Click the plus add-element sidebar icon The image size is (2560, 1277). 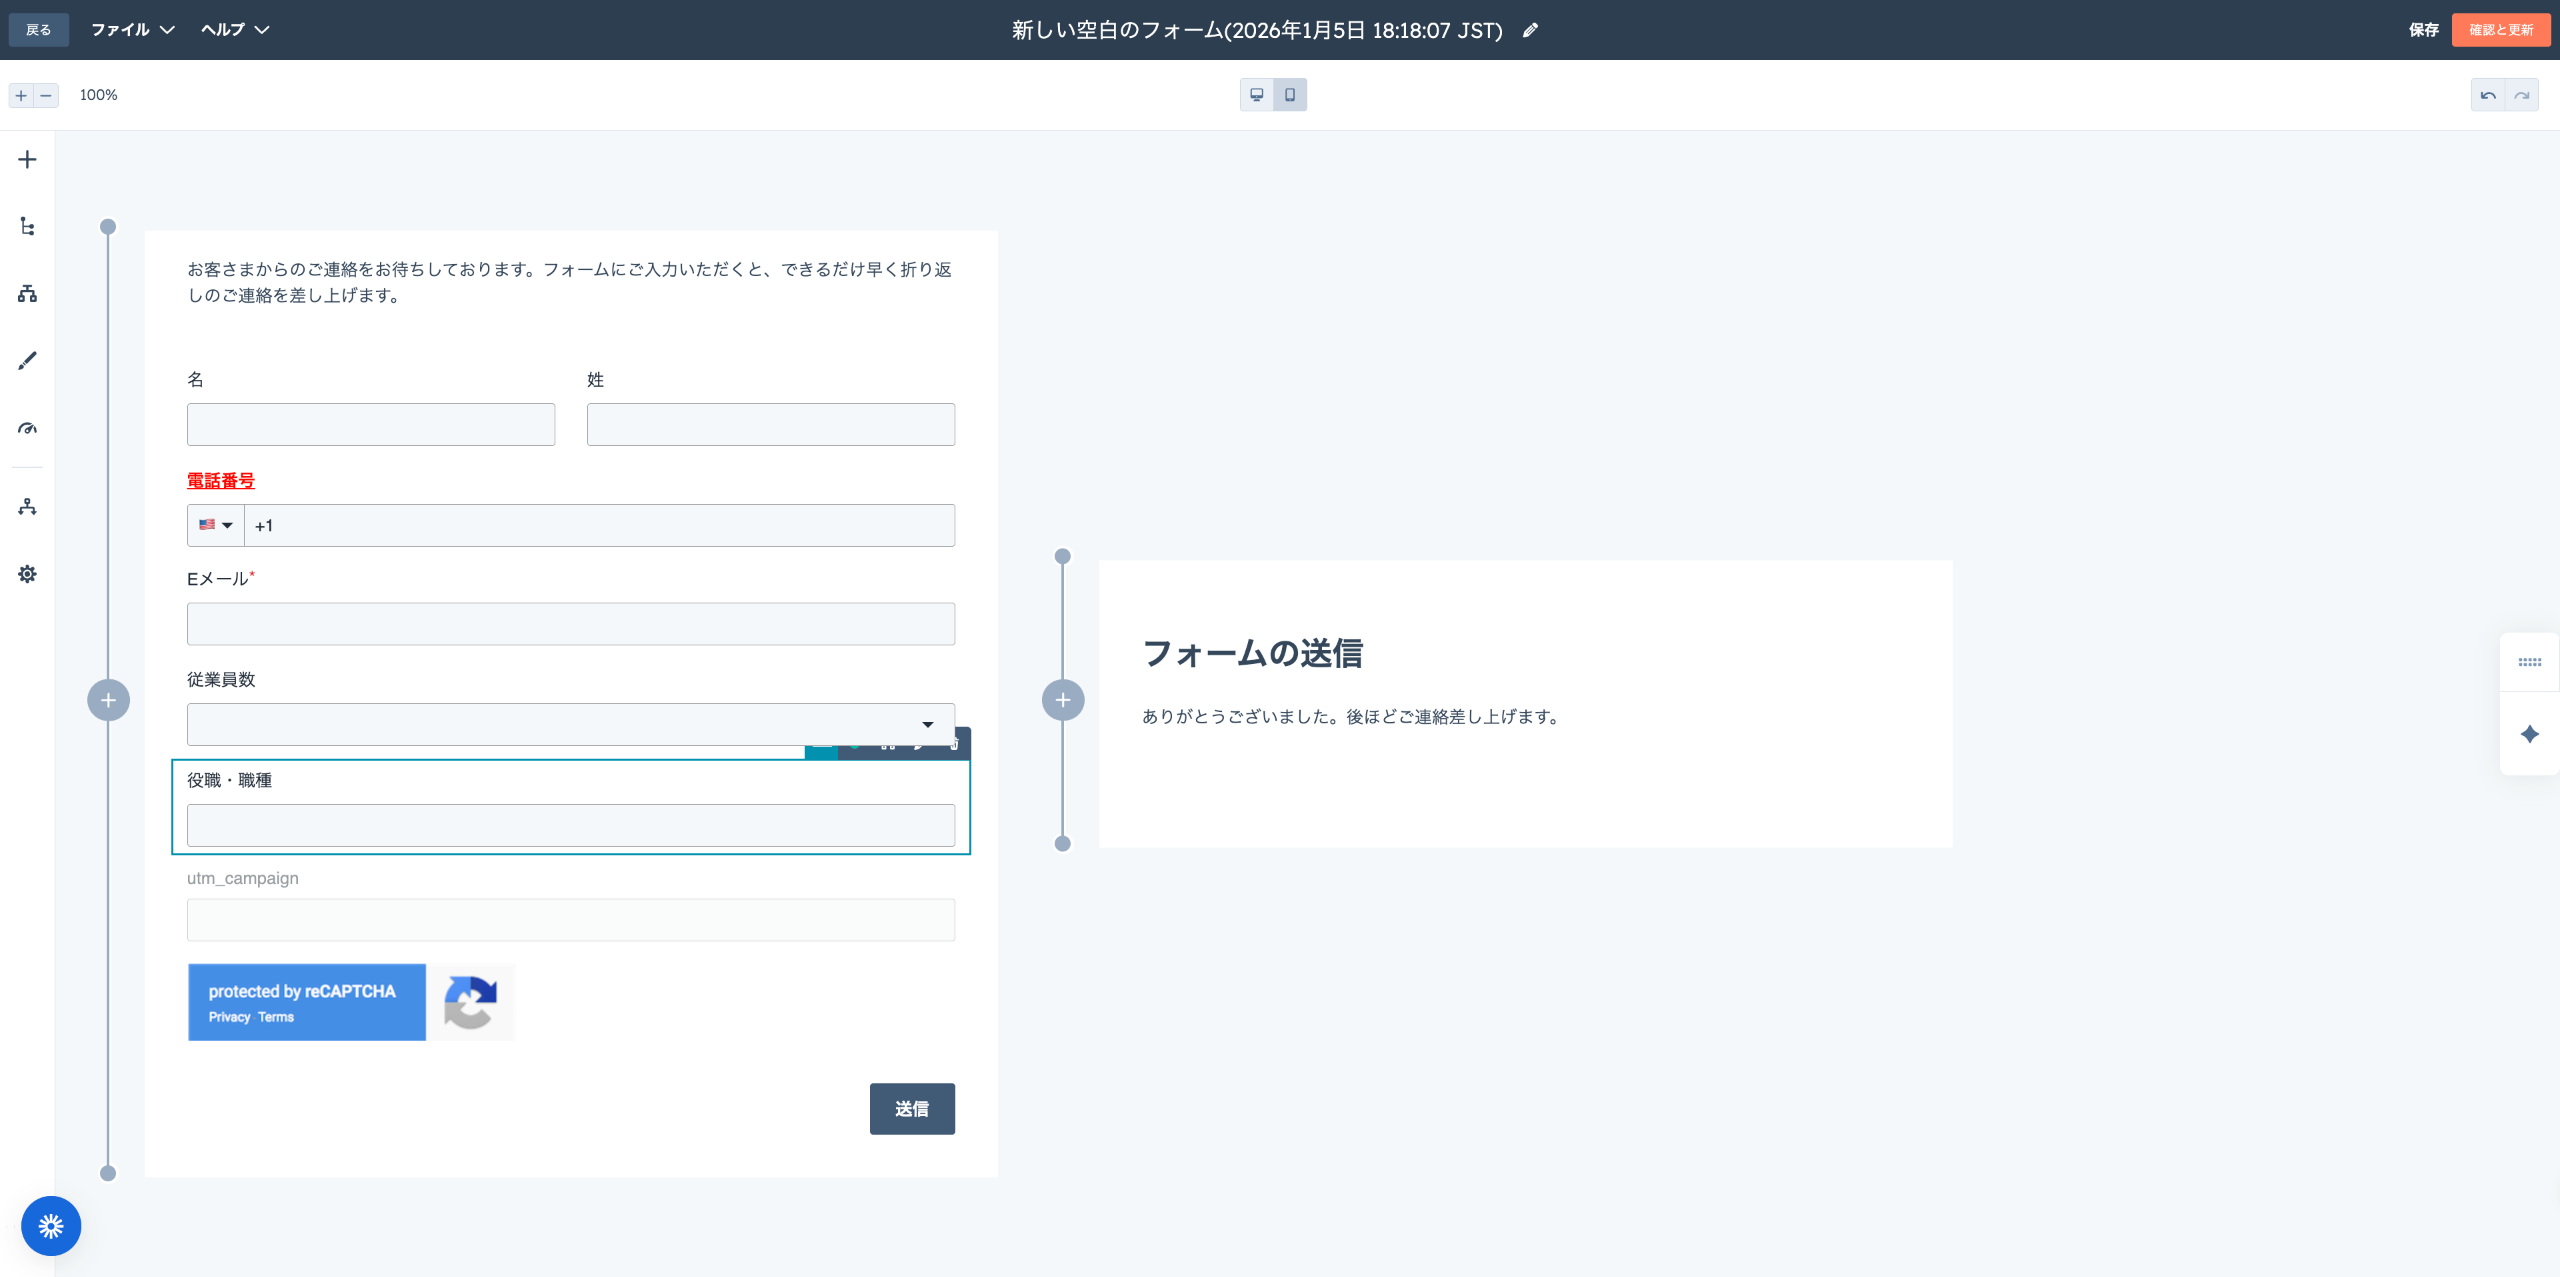(27, 160)
